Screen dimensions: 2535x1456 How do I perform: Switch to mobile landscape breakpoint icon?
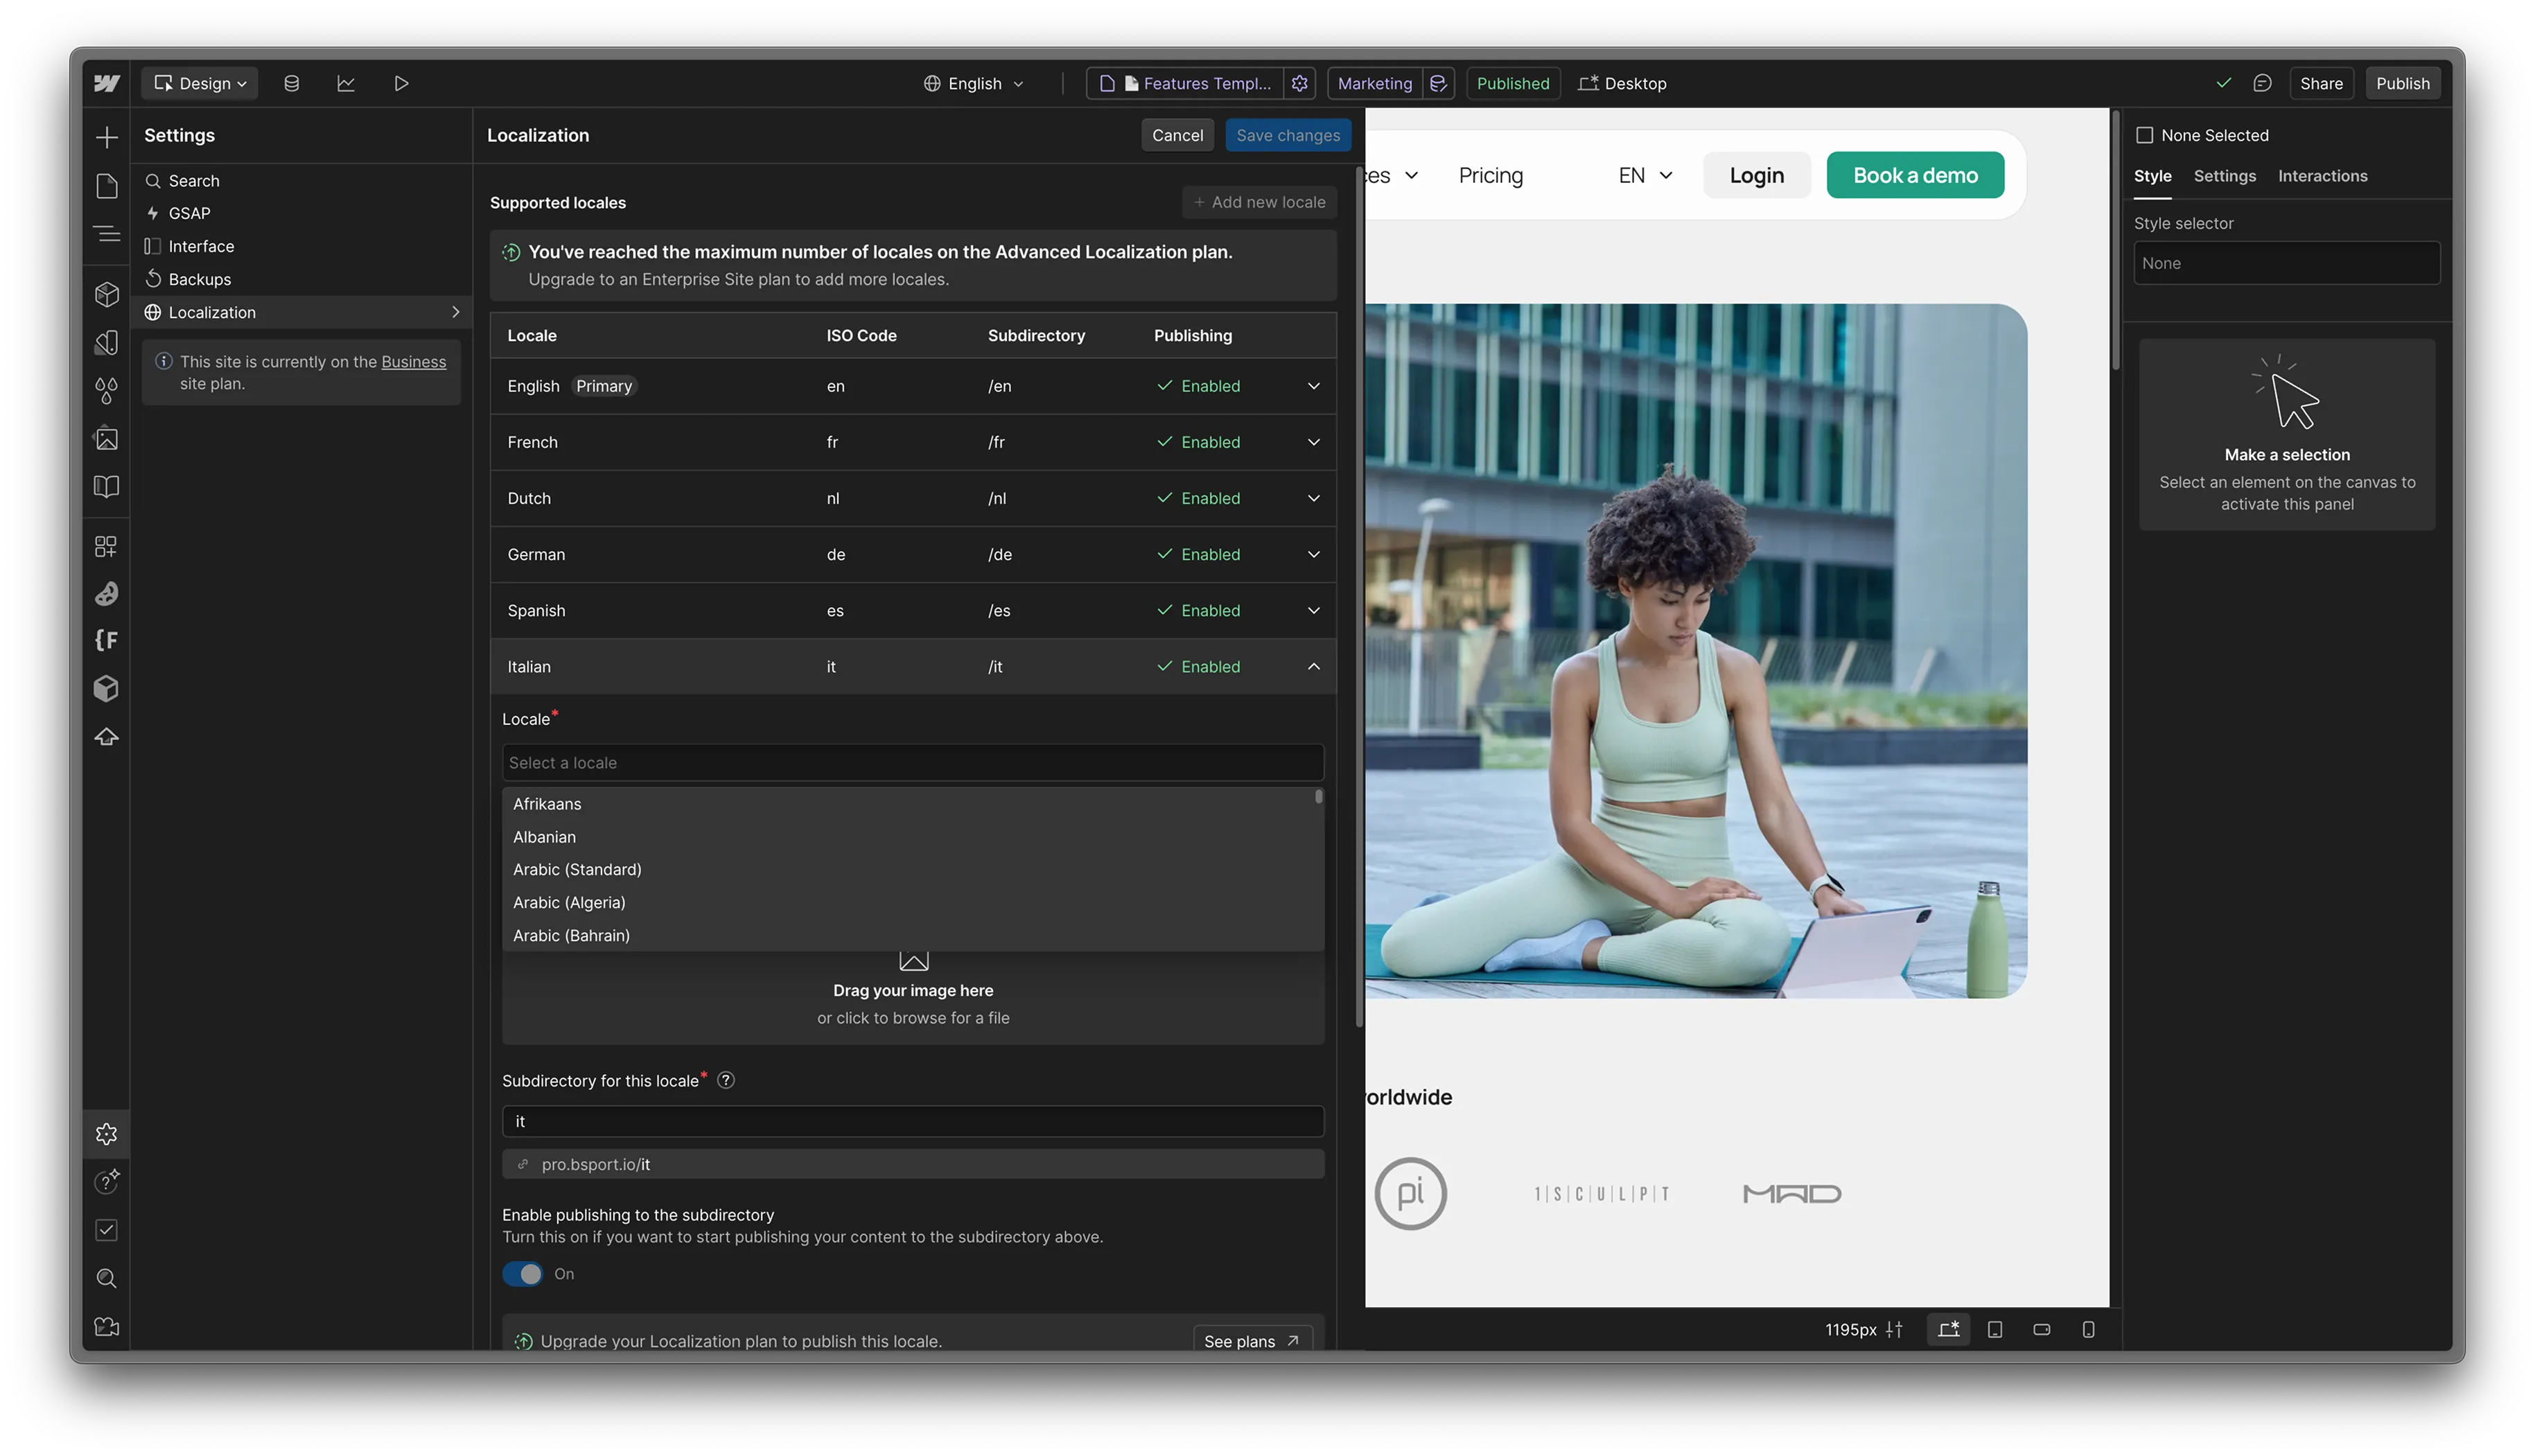[x=2041, y=1329]
